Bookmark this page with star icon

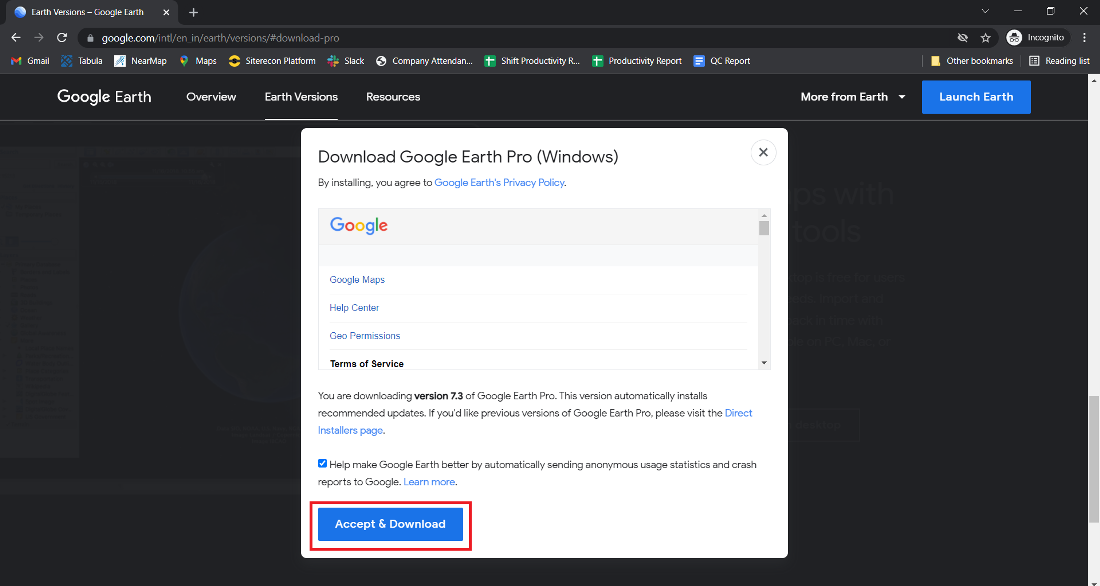click(x=986, y=37)
